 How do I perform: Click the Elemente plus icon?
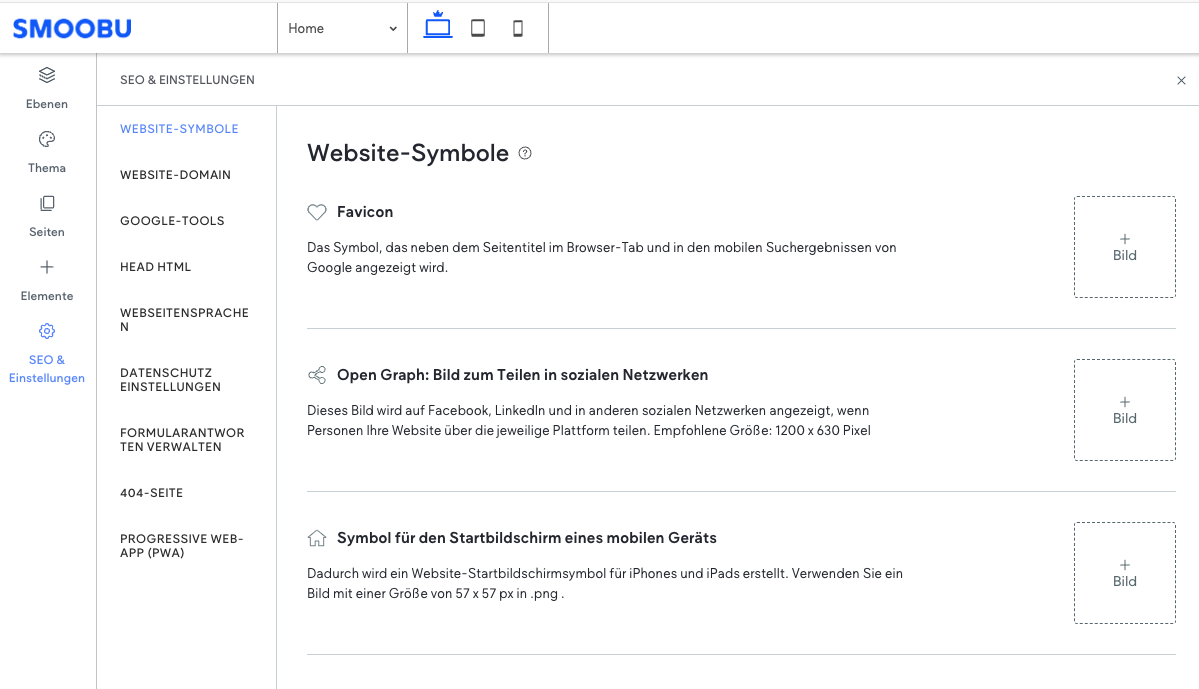[x=46, y=267]
